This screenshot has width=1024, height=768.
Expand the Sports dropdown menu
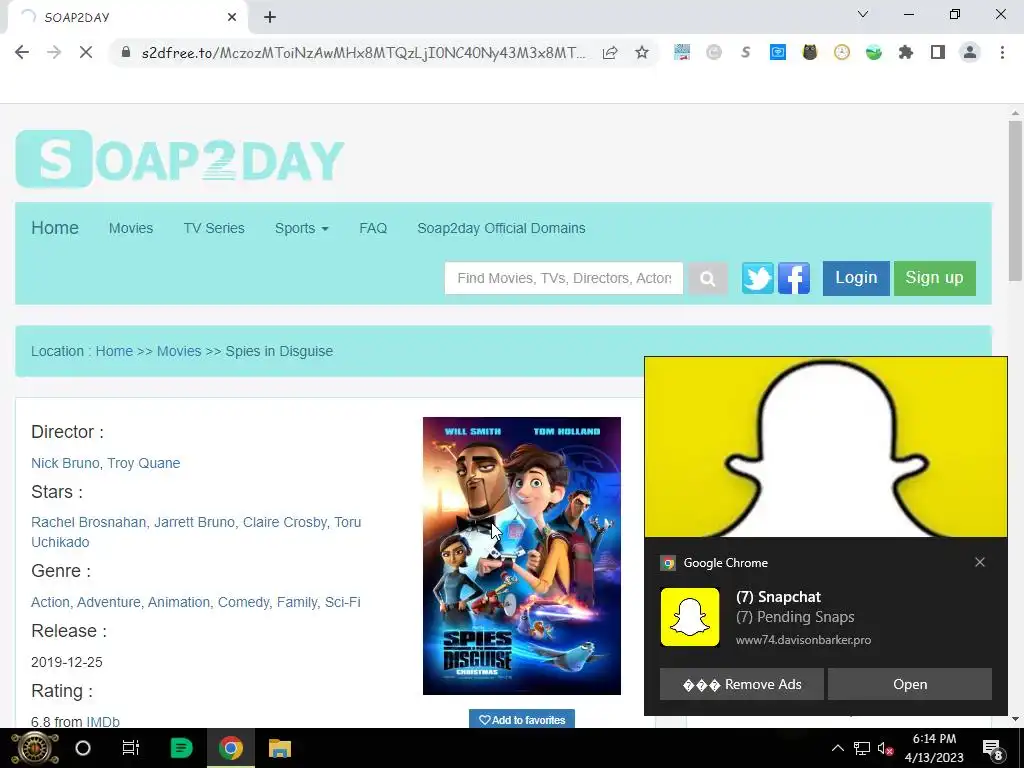point(302,229)
